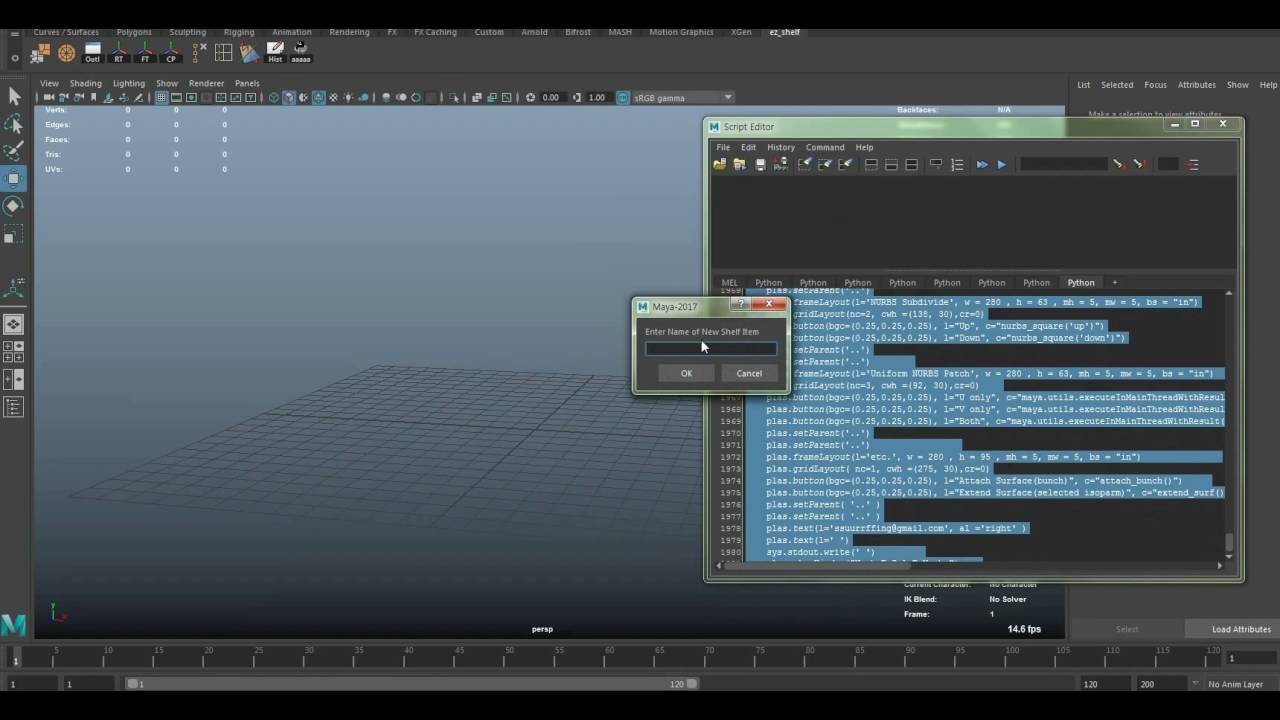Click Clear History broom icon in Script Editor
This screenshot has width=1280, height=720.
click(x=804, y=164)
